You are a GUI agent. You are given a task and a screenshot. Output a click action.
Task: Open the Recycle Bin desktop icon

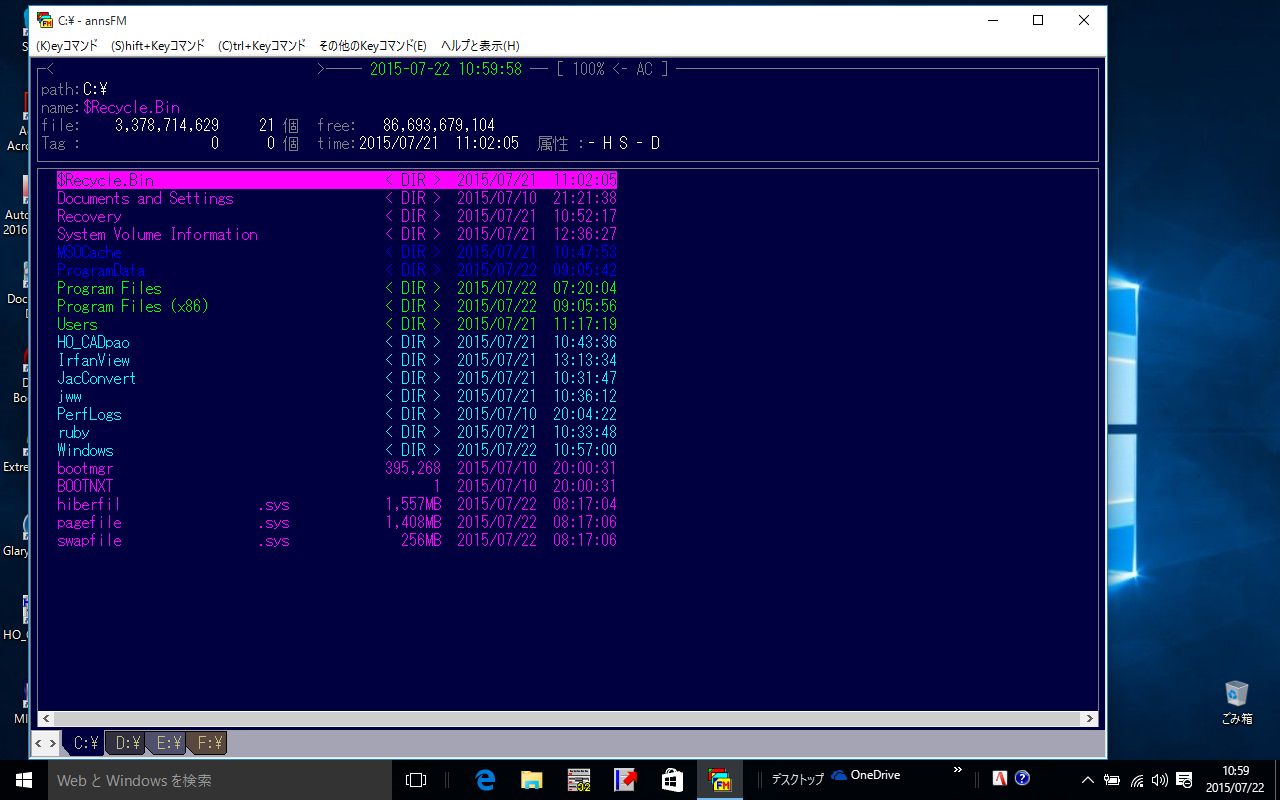(1237, 700)
